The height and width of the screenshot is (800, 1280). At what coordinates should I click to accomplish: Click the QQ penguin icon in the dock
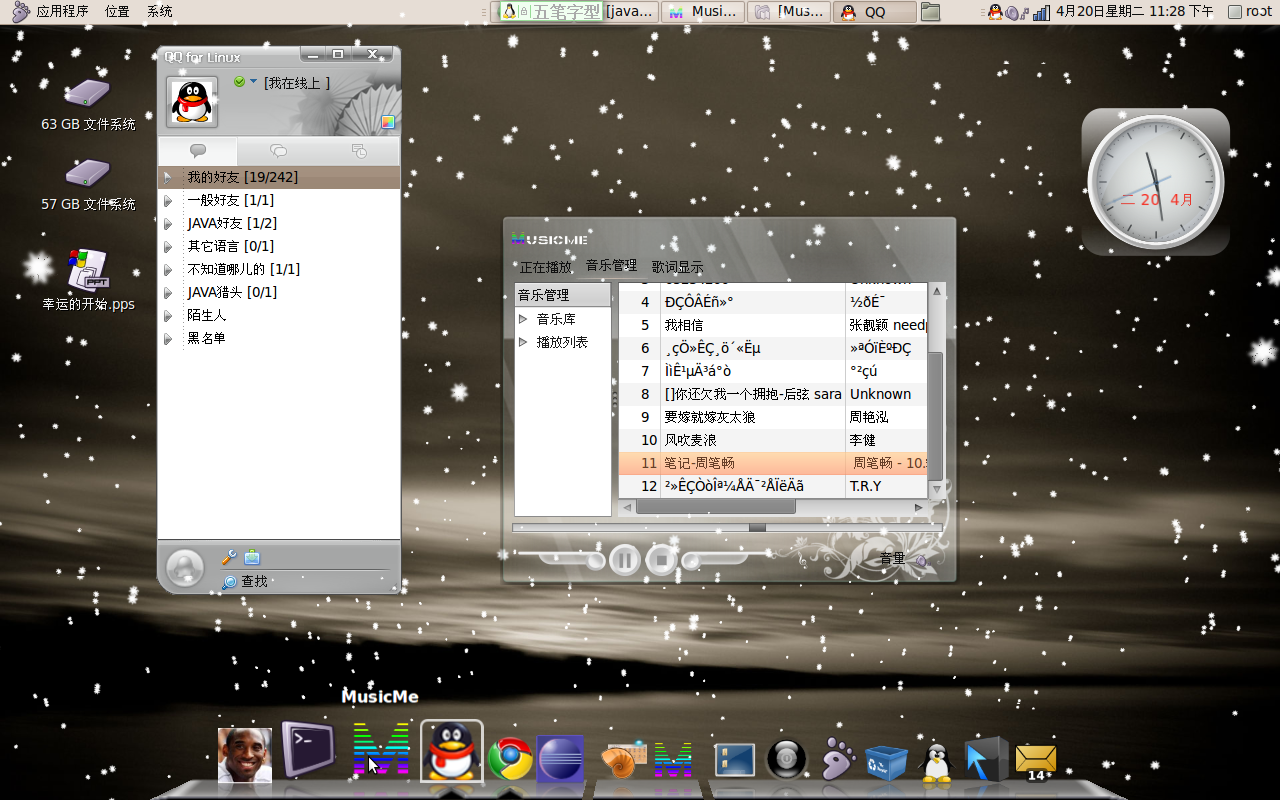(452, 752)
